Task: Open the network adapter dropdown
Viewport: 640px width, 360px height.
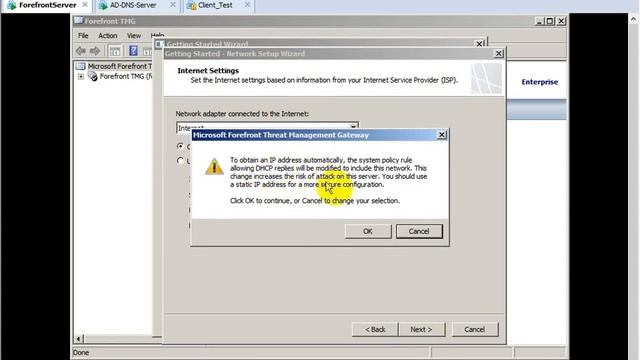Action: [x=353, y=126]
